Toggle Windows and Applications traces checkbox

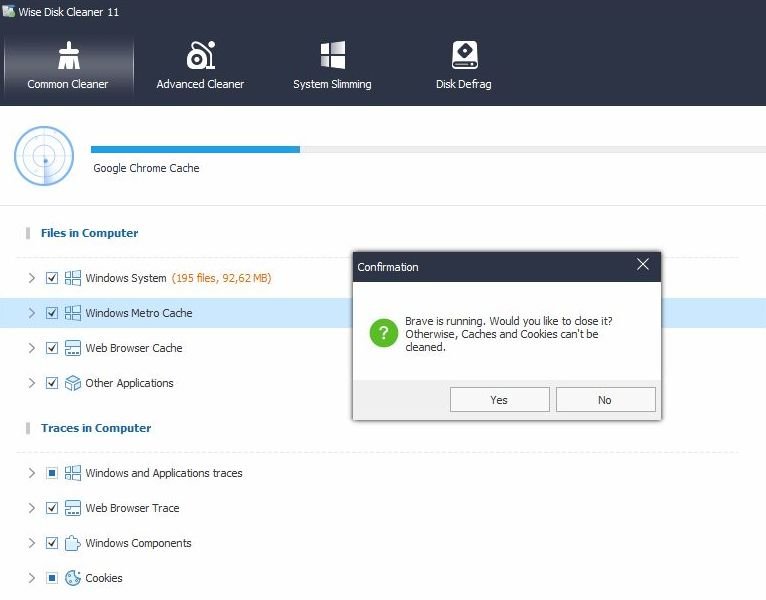(52, 473)
